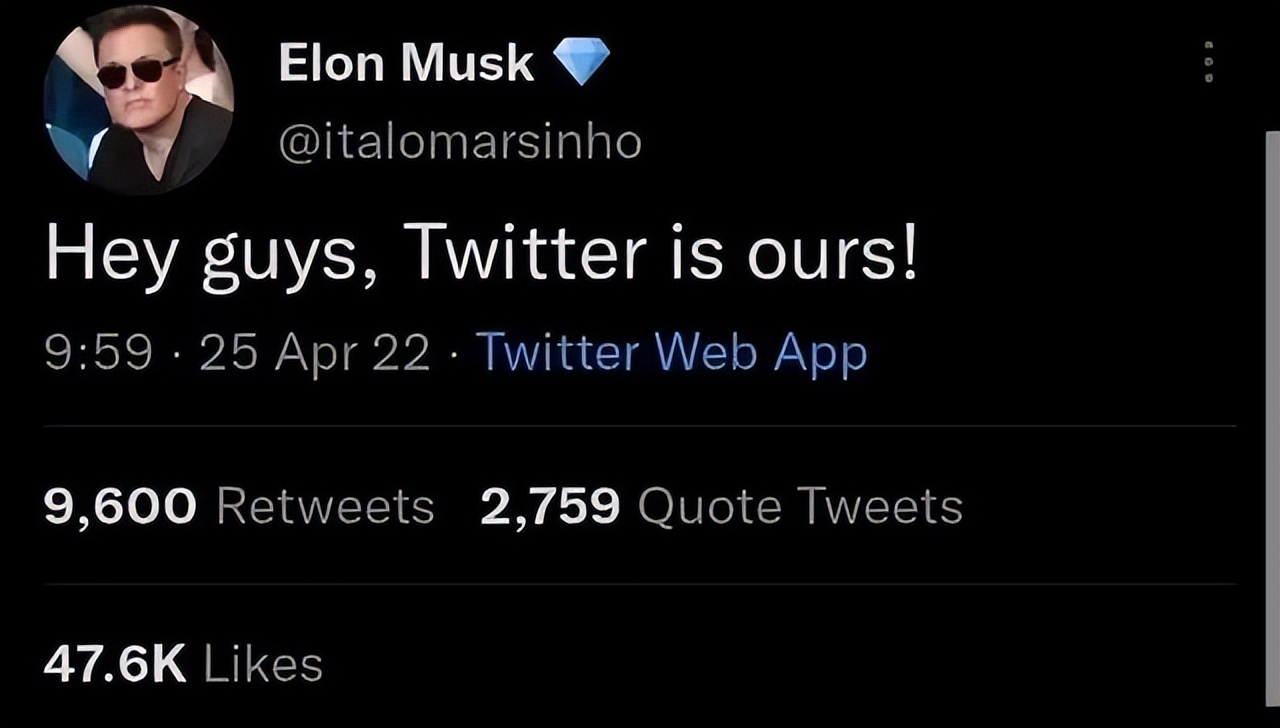
Task: View the 2,759 quote tweets number
Action: point(550,507)
